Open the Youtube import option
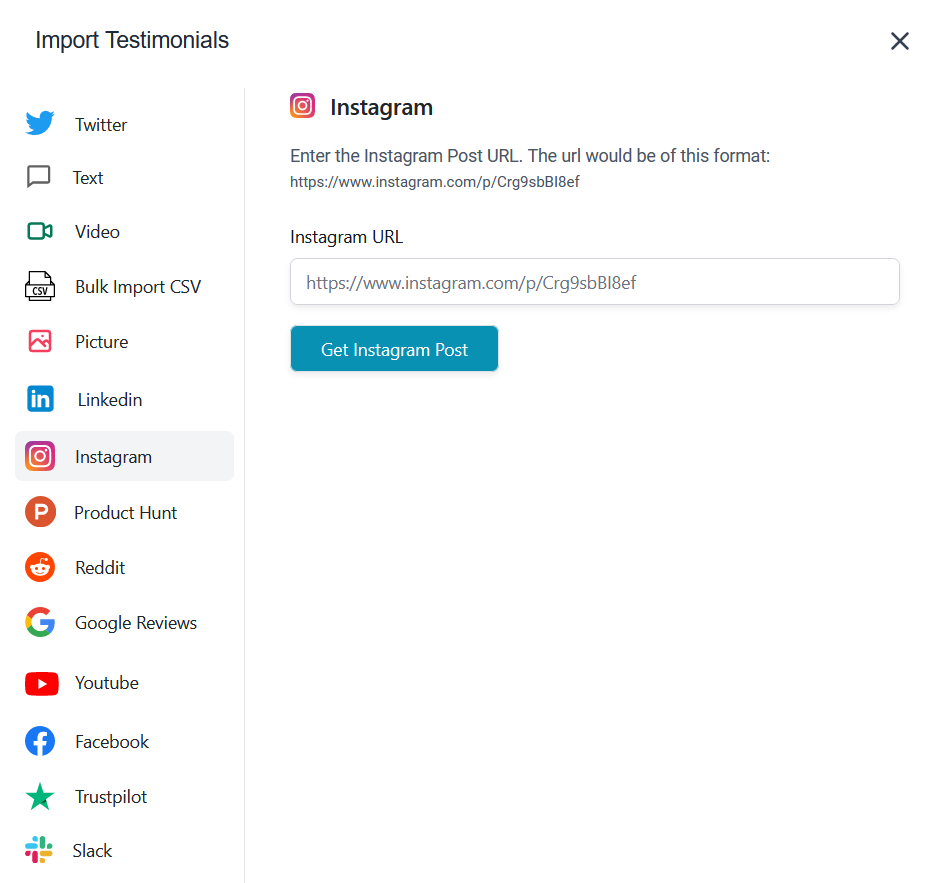Viewport: 949px width, 883px height. 107,683
